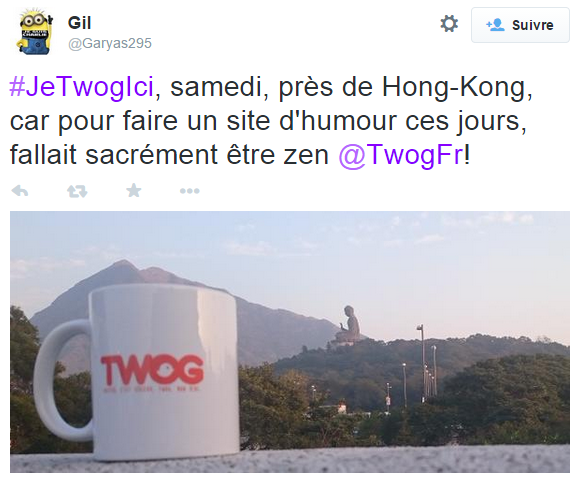The height and width of the screenshot is (484, 580).
Task: Reply to Gil's tweet using arrow icon
Action: pyautogui.click(x=20, y=191)
